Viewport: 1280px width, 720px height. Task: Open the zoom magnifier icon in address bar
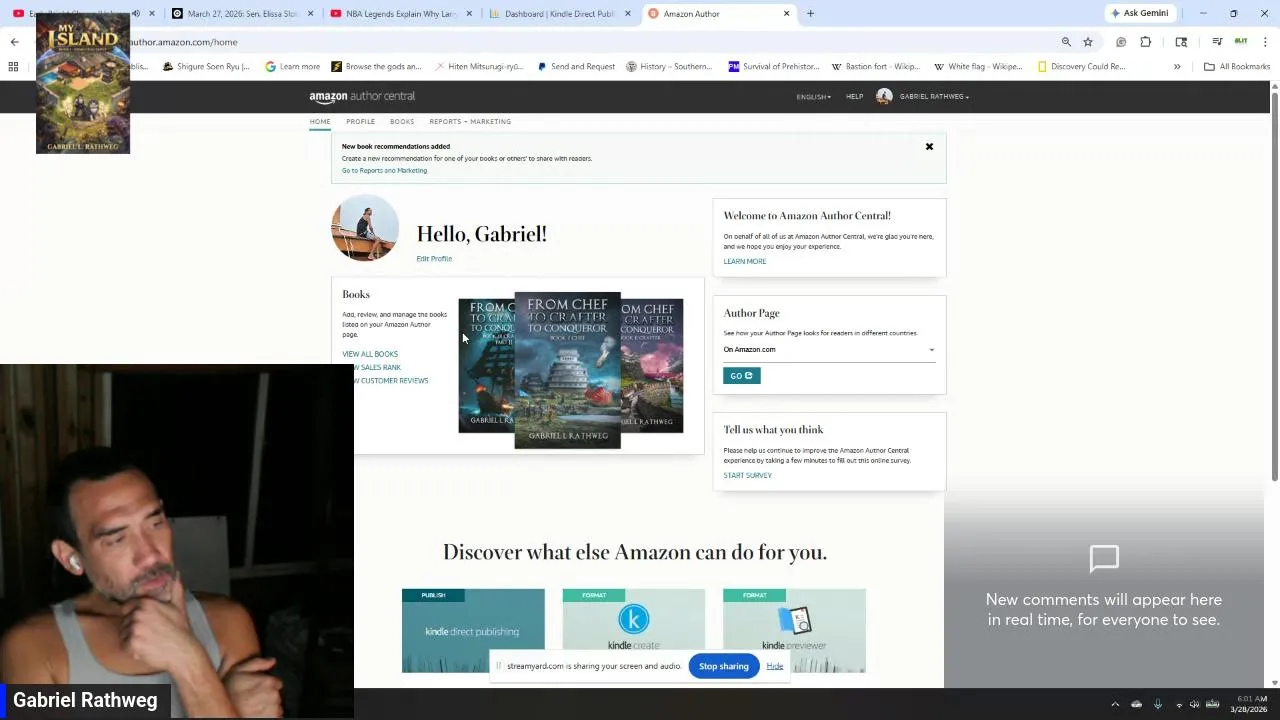[1066, 42]
